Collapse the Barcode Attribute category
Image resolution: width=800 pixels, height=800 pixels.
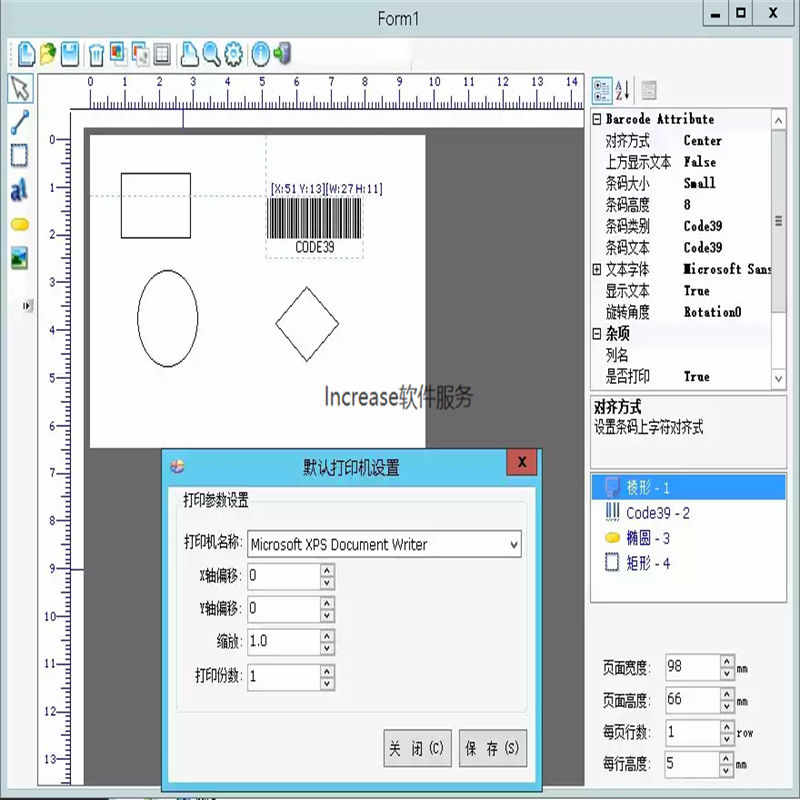[597, 119]
